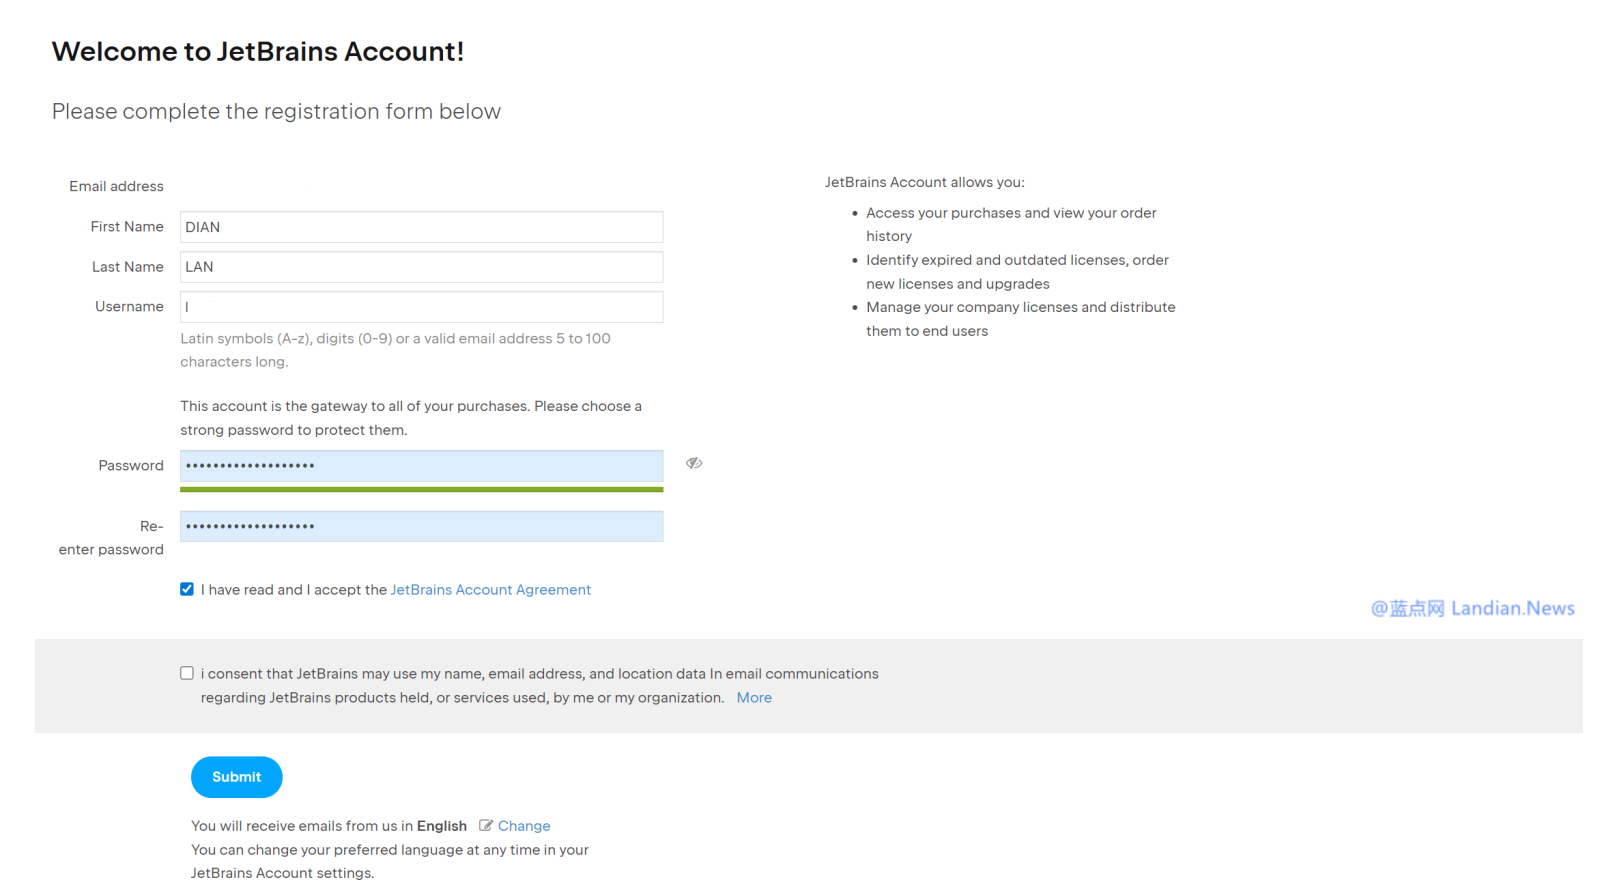
Task: Click the pencil edit icon beside Change
Action: click(486, 826)
